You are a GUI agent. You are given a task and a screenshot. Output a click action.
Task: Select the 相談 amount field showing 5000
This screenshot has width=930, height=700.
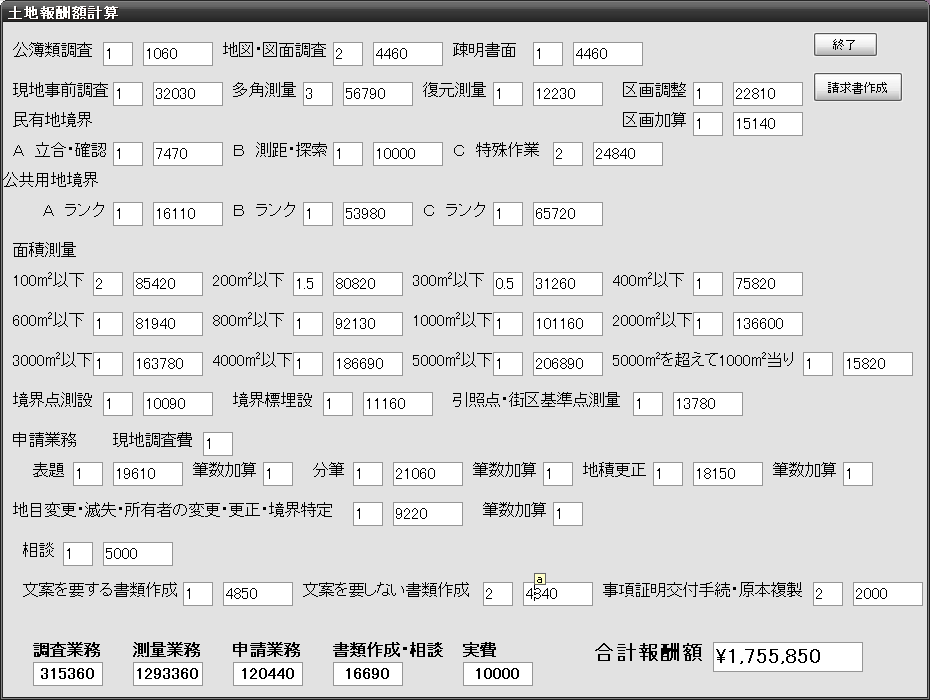tap(137, 554)
